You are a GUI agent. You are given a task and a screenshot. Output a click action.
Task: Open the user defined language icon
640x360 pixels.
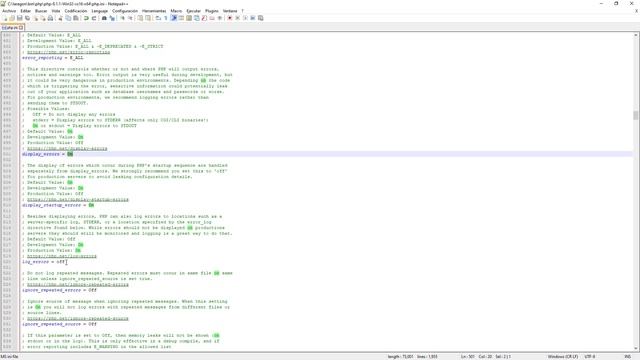[181, 18]
